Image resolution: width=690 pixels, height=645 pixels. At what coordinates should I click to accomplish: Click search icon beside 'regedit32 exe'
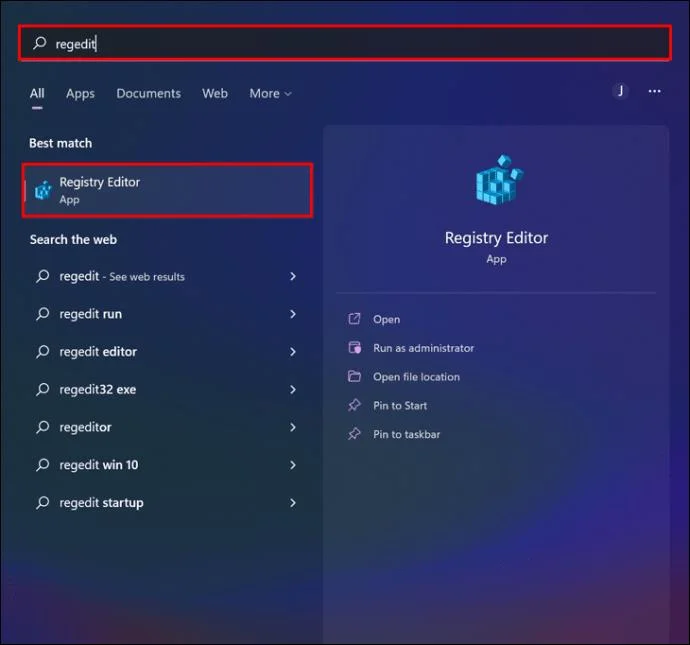[43, 389]
